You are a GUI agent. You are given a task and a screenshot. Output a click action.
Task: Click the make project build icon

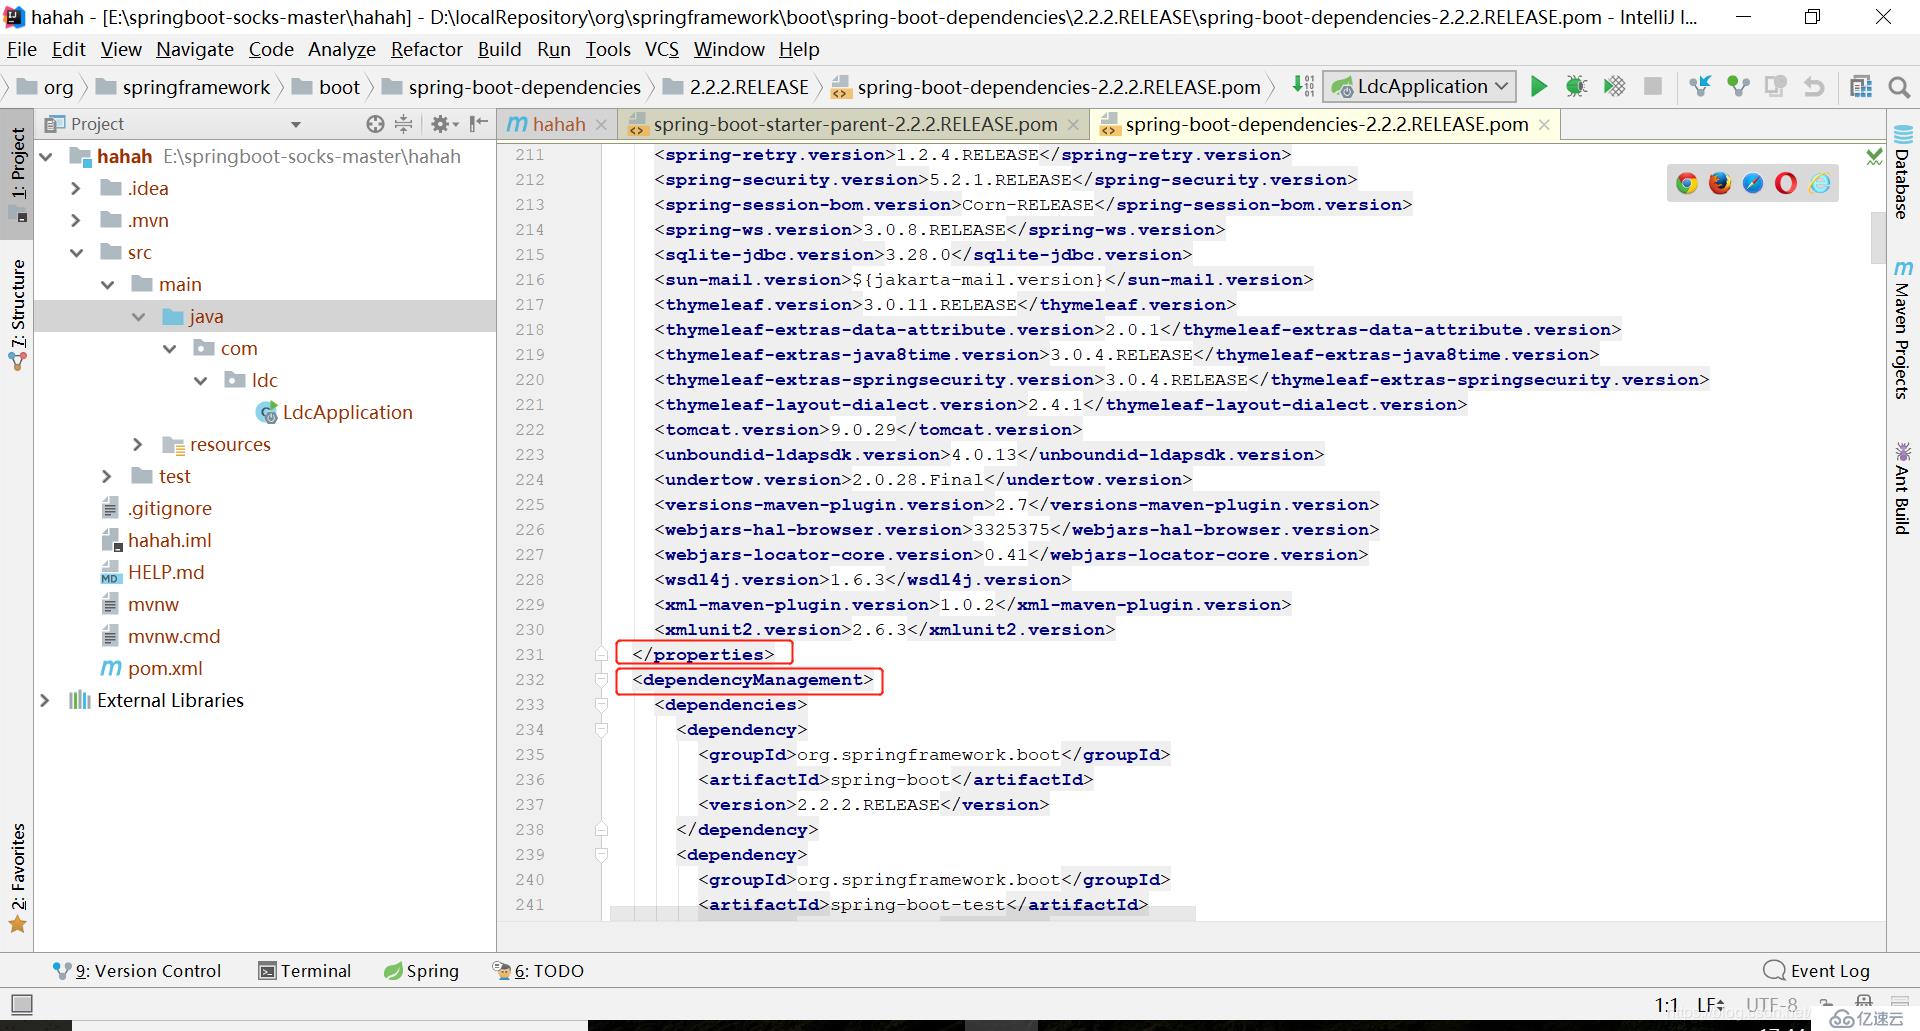point(1302,87)
